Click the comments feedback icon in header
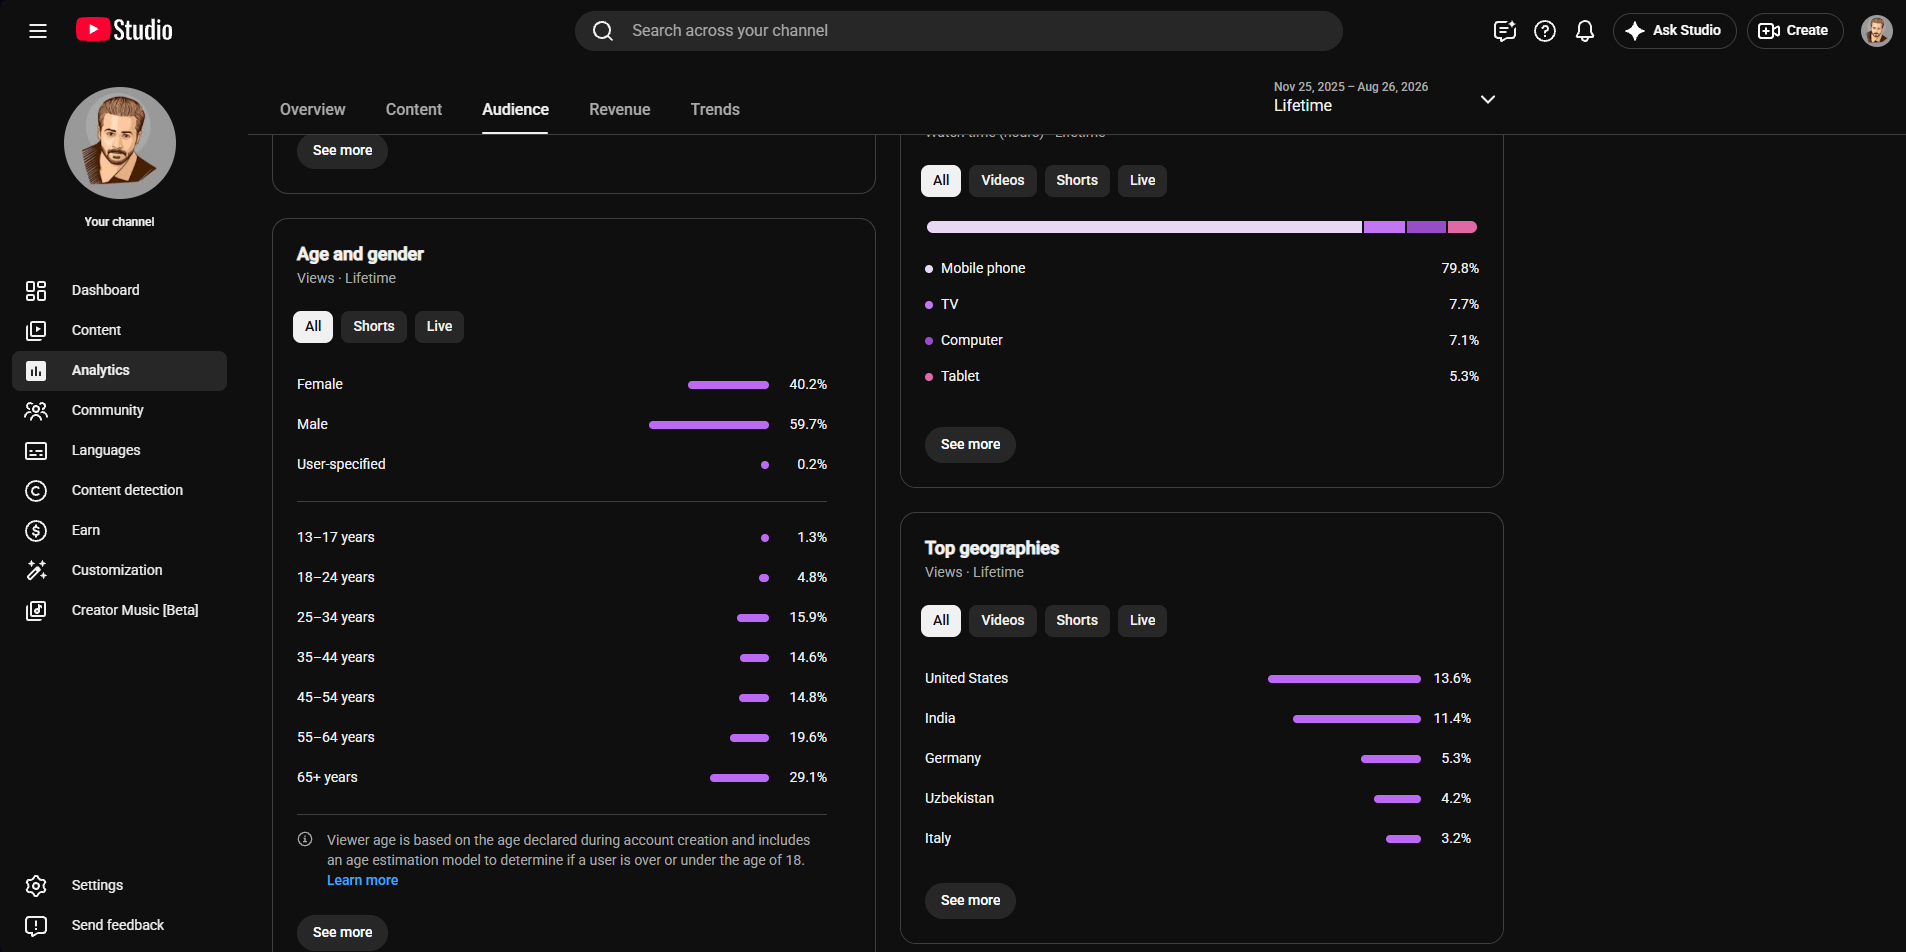This screenshot has width=1906, height=952. (x=1505, y=31)
